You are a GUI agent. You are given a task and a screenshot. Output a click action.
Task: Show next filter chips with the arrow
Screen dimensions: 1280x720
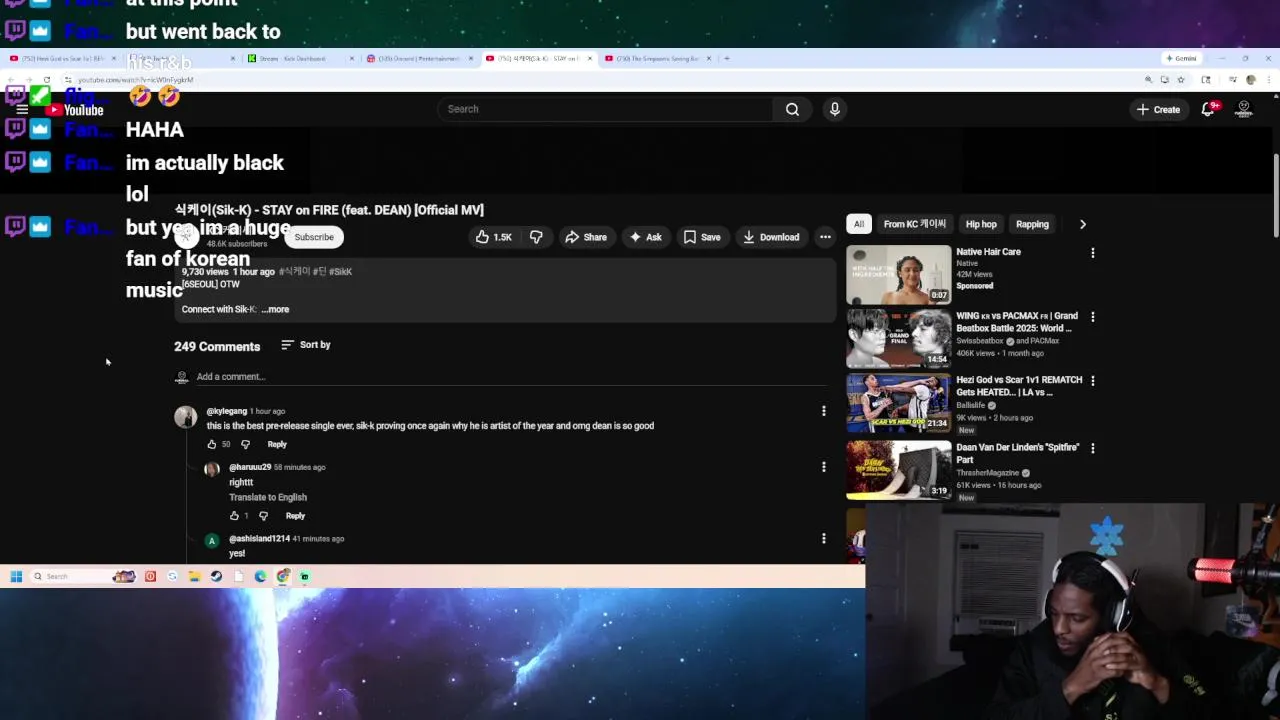point(1082,225)
